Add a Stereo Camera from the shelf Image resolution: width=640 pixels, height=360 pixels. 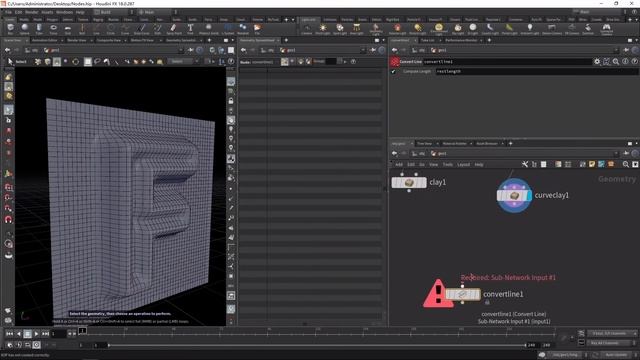click(x=552, y=29)
